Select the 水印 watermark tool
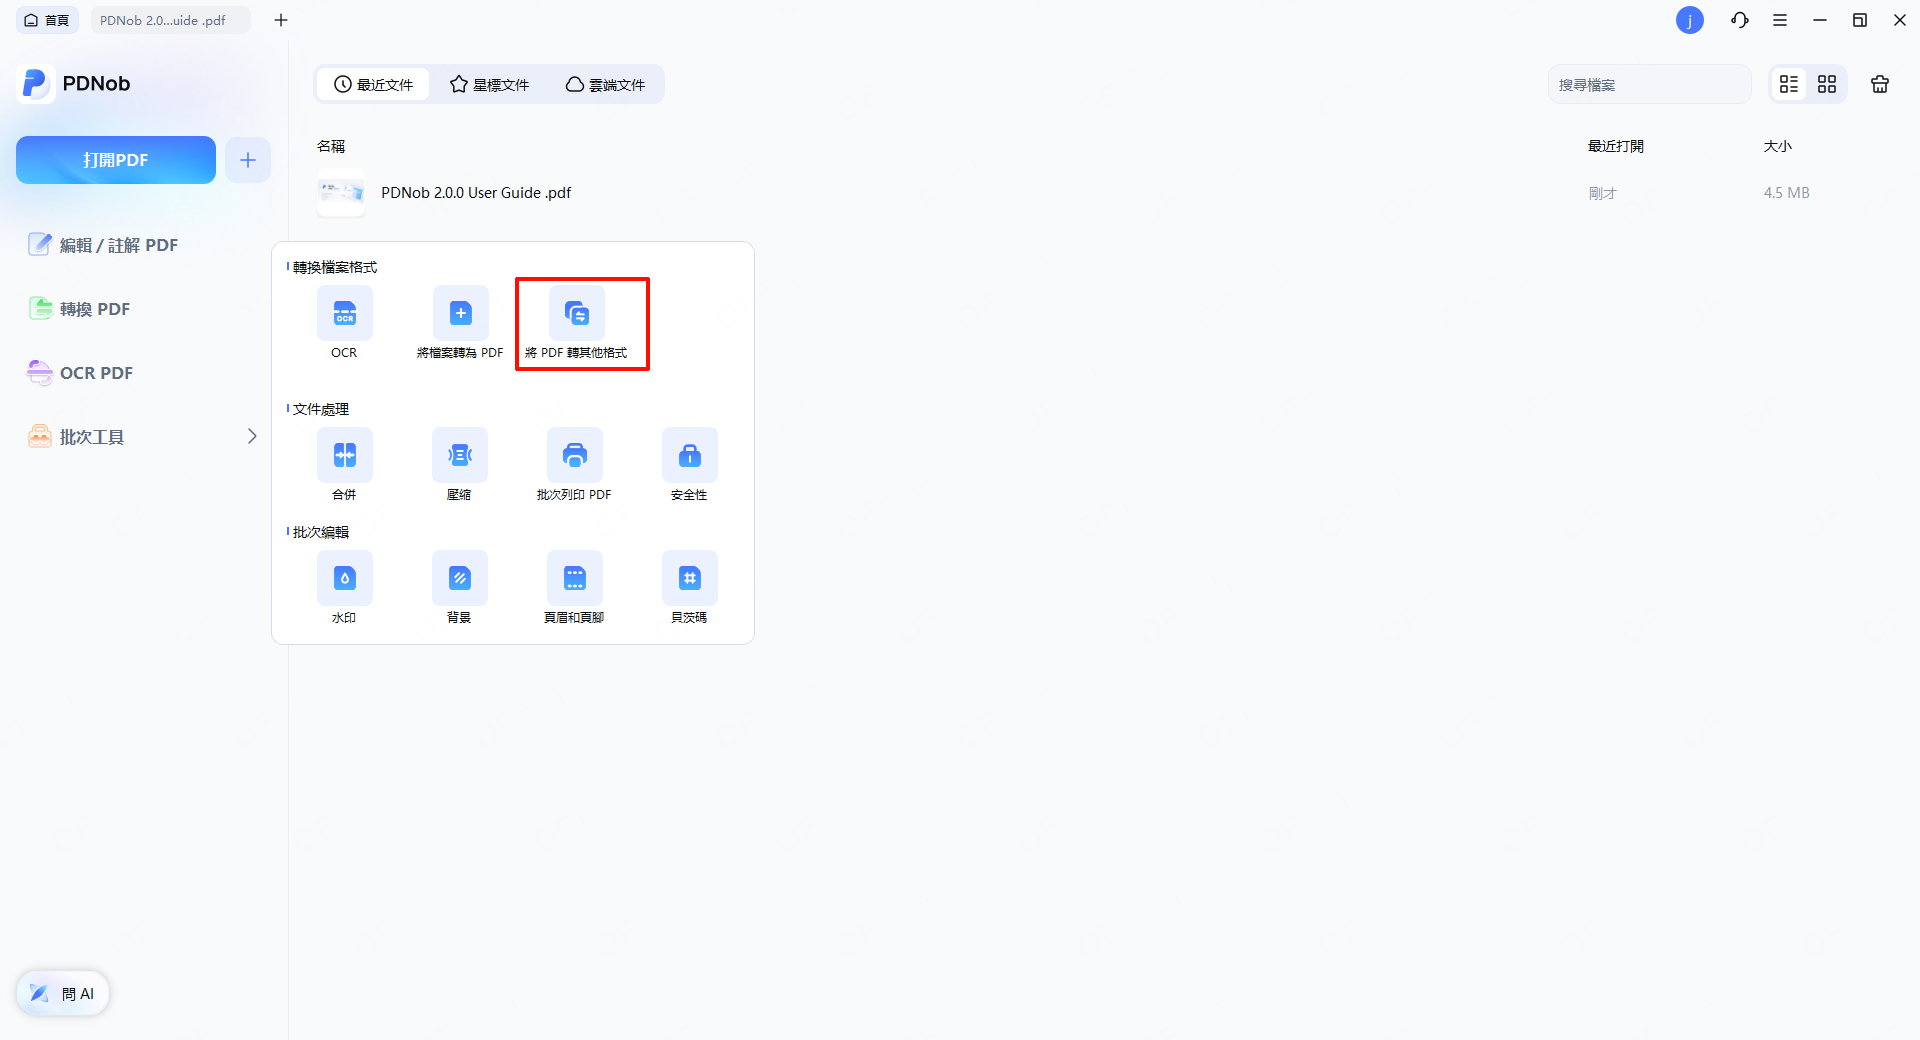This screenshot has height=1040, width=1920. click(345, 578)
